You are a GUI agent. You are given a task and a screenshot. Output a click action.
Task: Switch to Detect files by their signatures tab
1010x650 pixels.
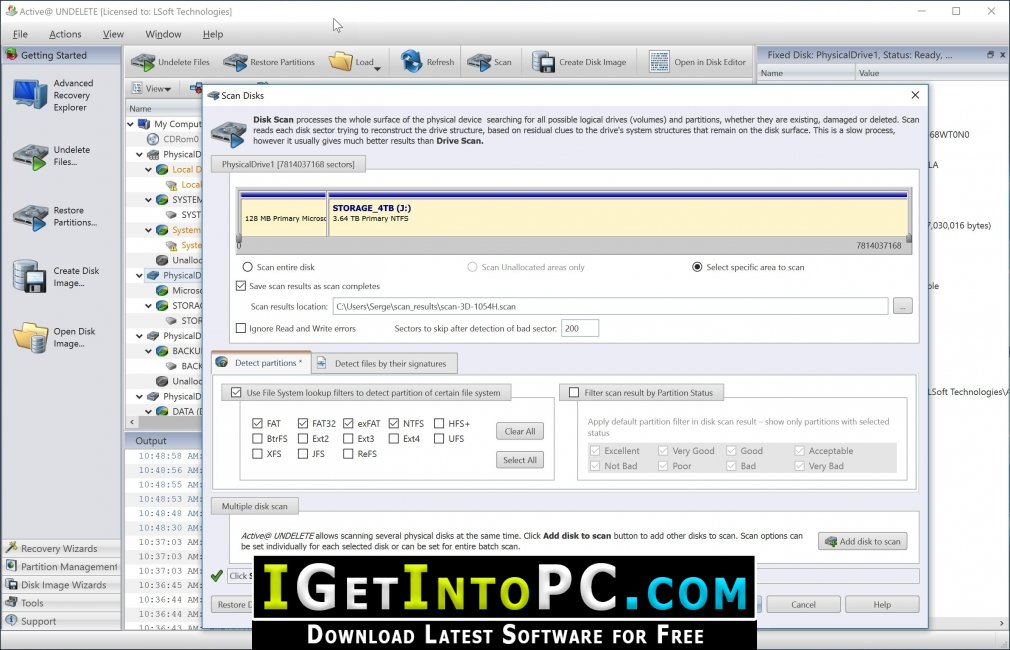(x=385, y=363)
